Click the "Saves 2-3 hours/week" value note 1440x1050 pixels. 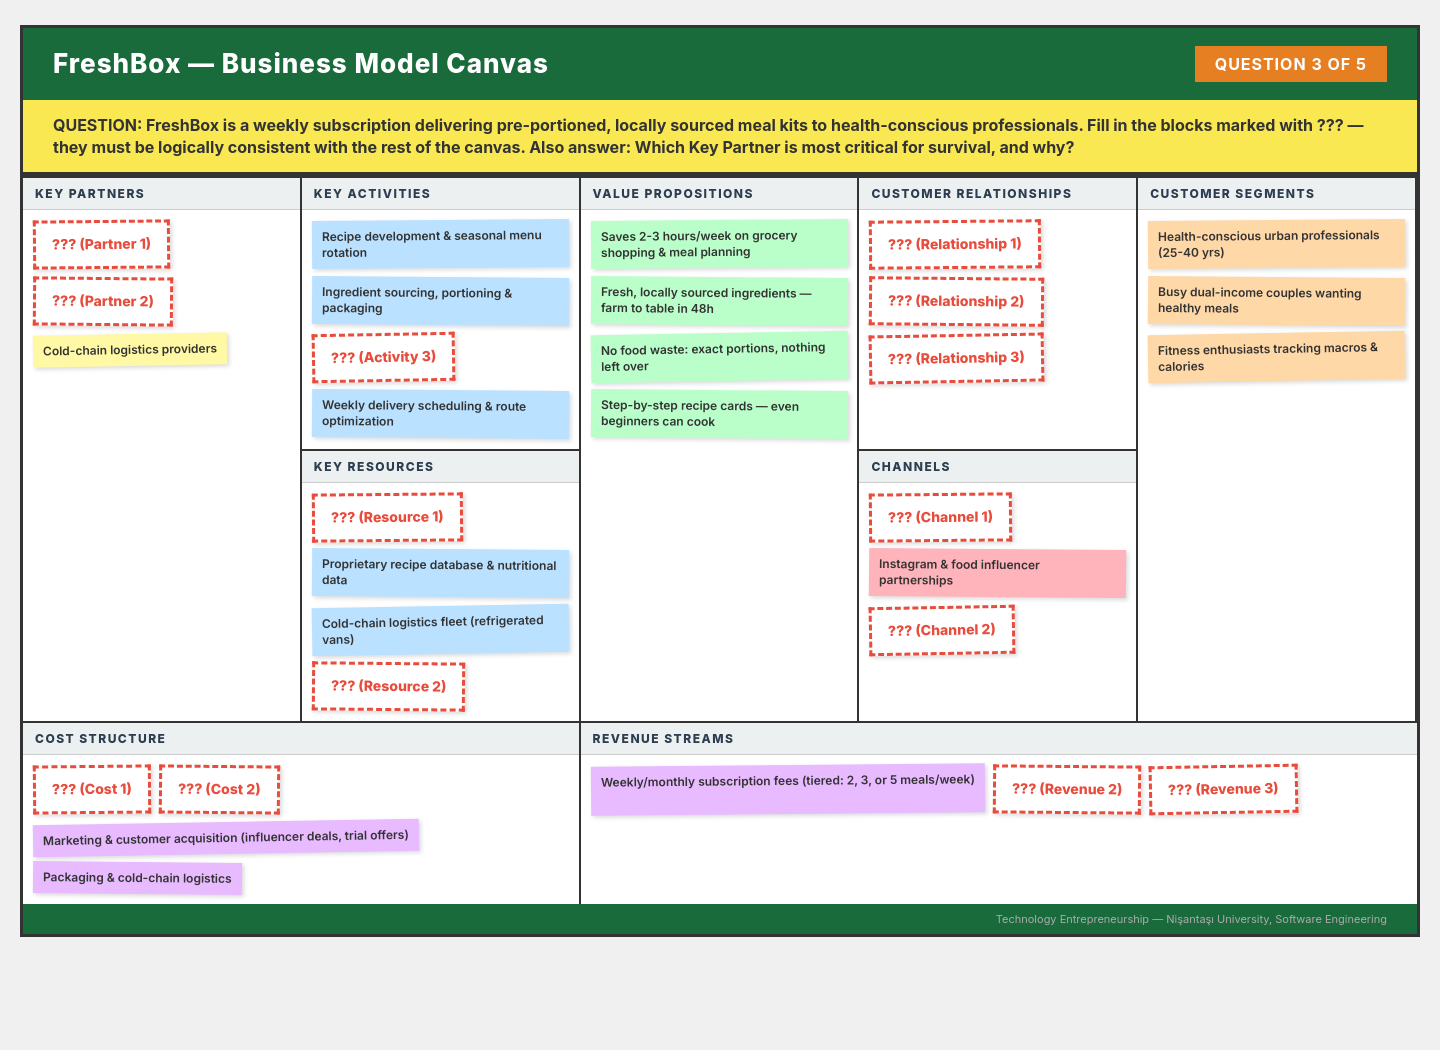[719, 244]
